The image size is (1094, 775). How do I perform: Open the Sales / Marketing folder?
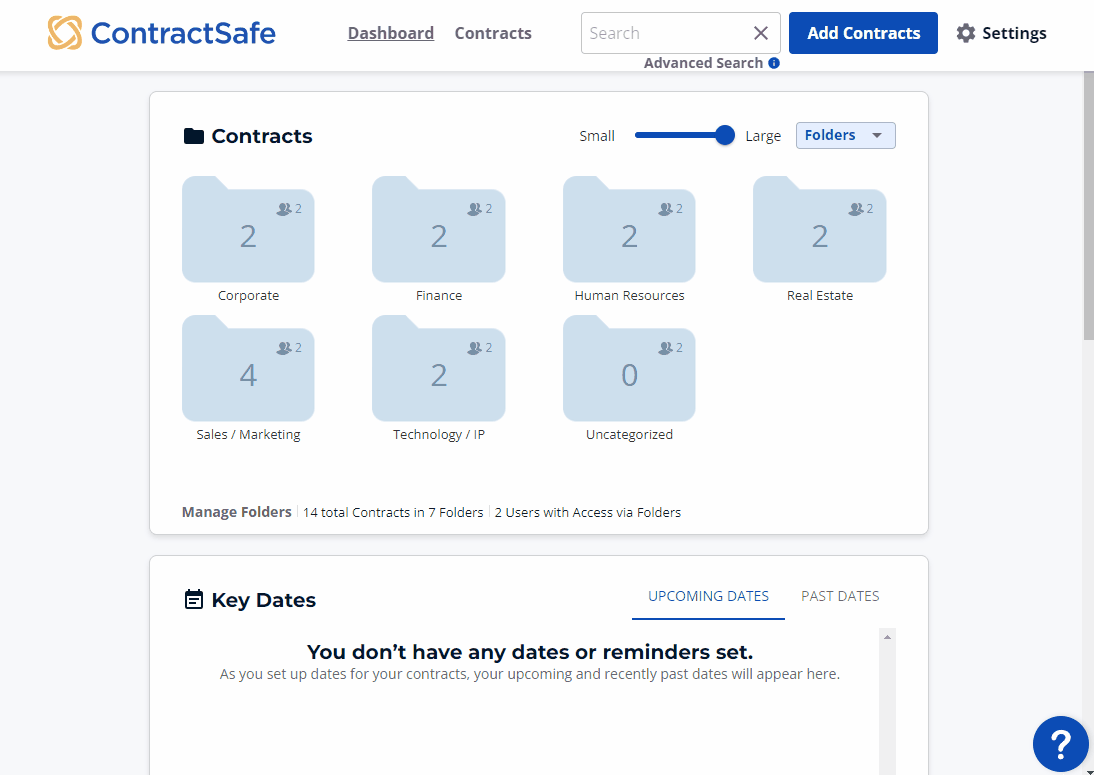247,370
